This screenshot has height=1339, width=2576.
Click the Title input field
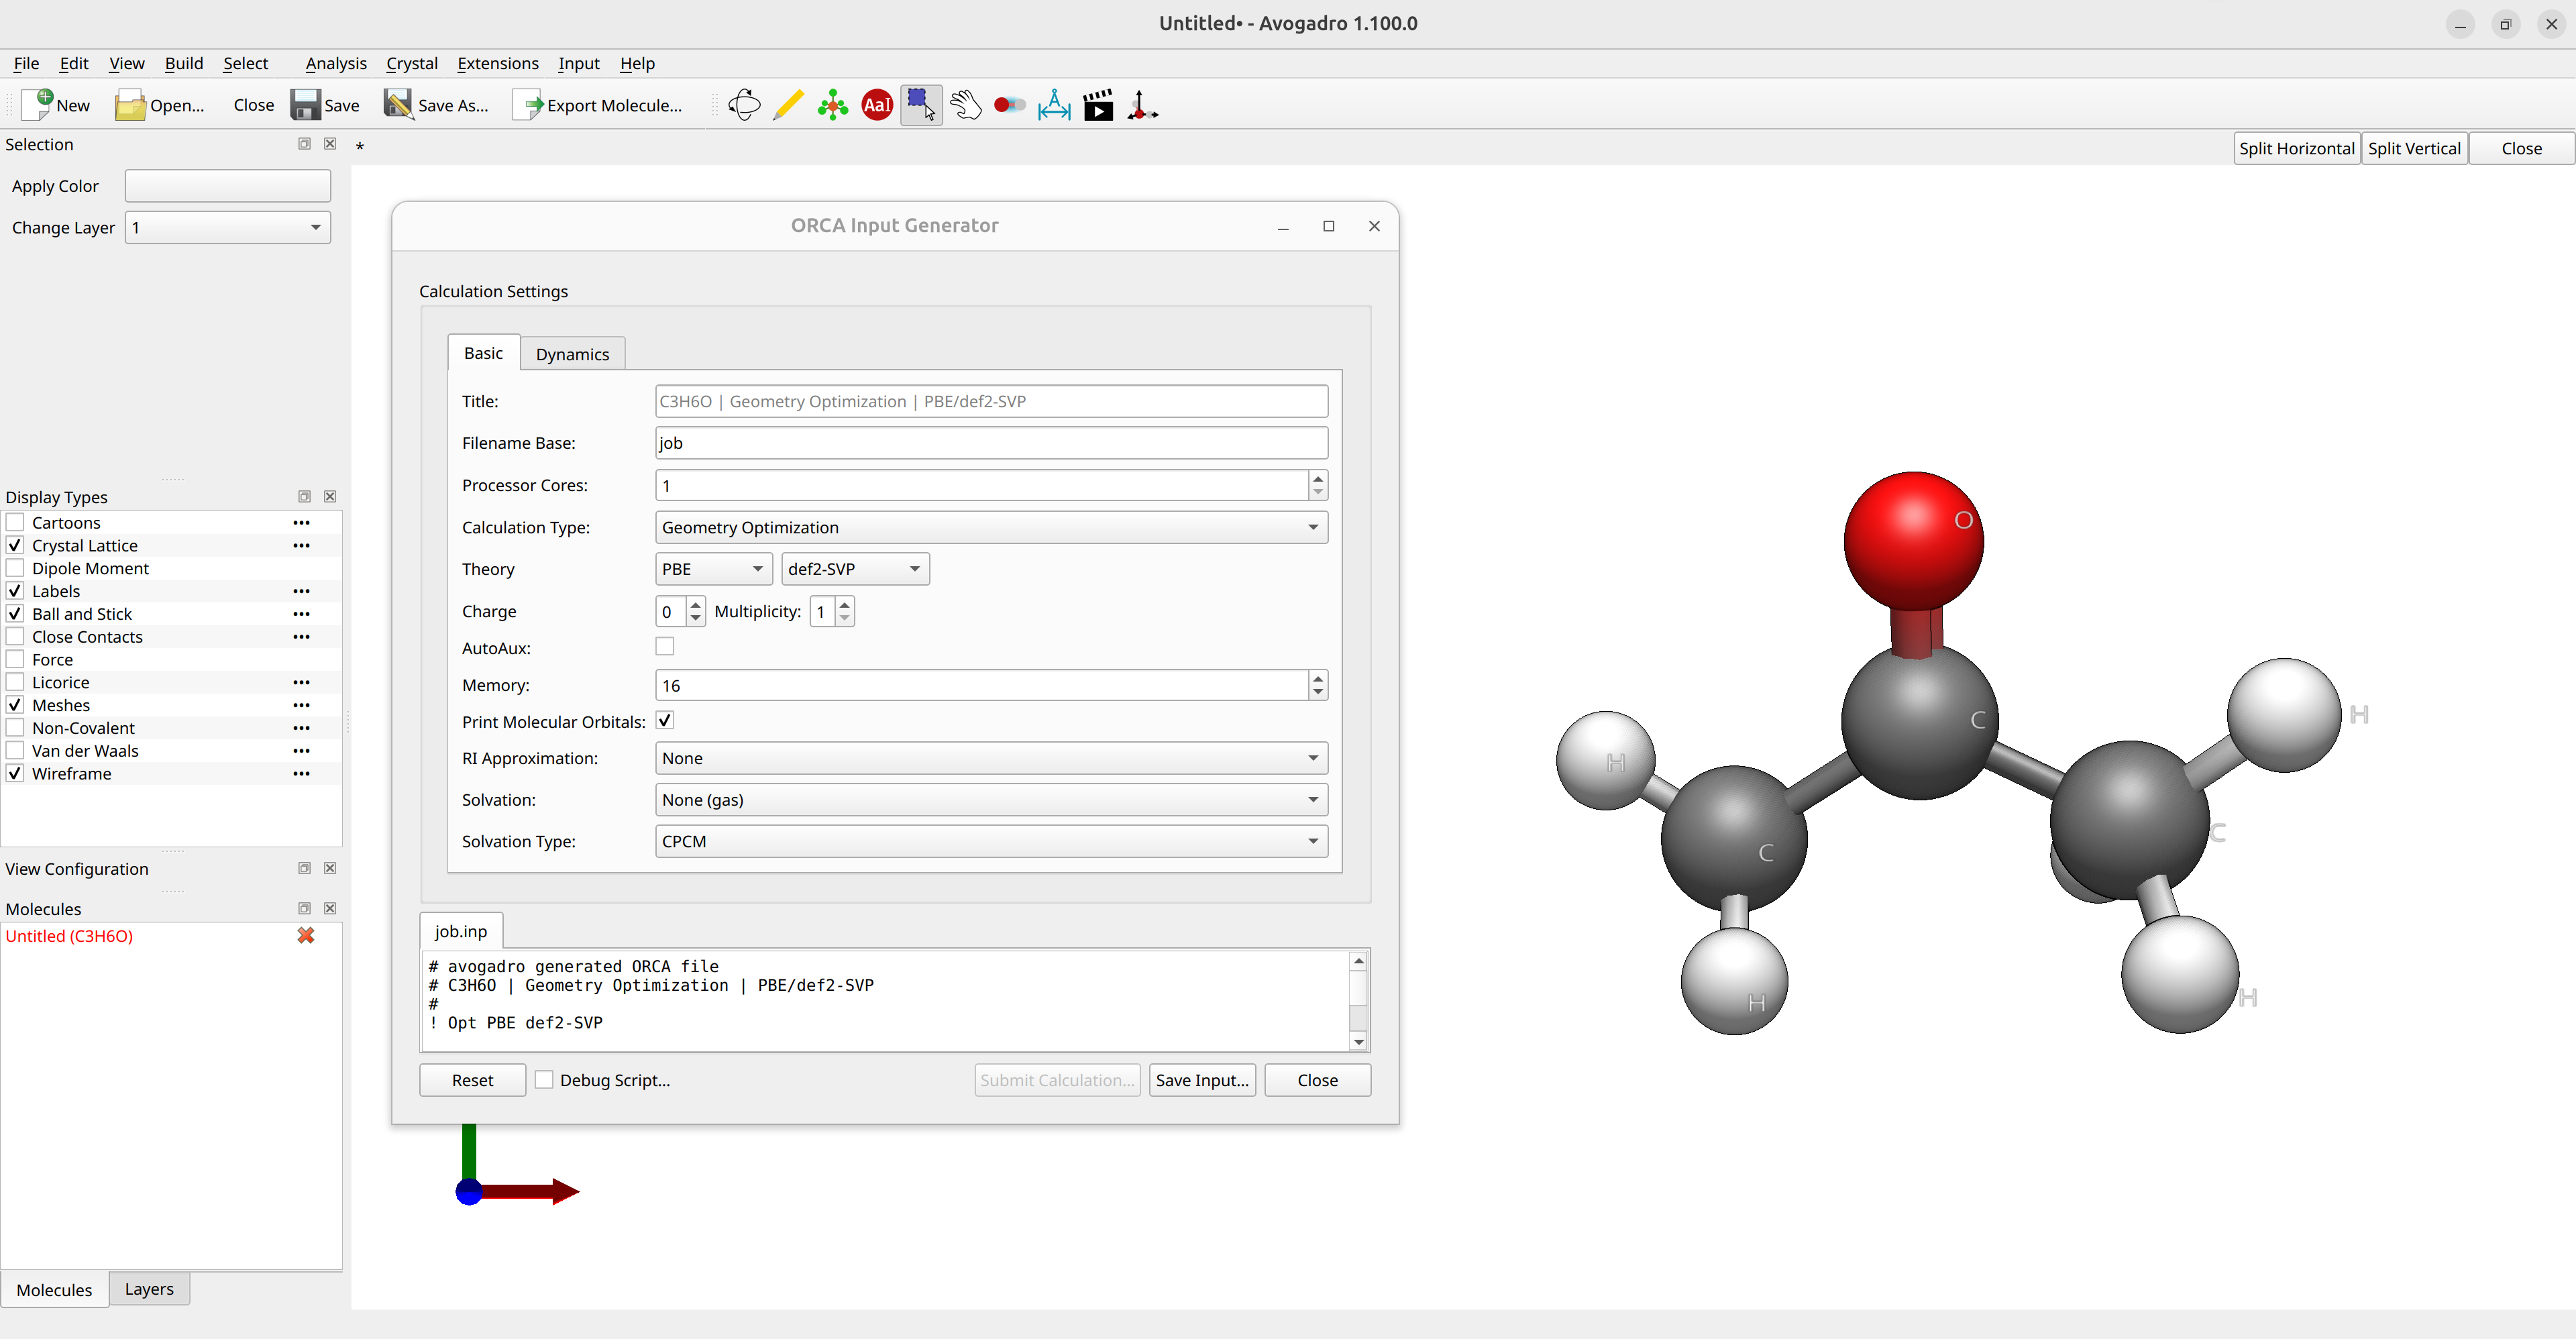click(x=991, y=401)
